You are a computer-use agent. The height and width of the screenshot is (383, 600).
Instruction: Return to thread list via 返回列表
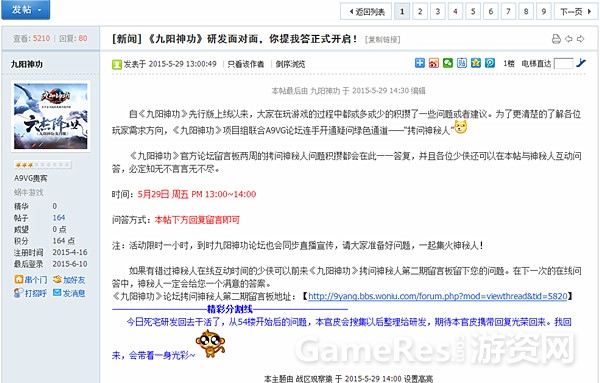tap(366, 11)
